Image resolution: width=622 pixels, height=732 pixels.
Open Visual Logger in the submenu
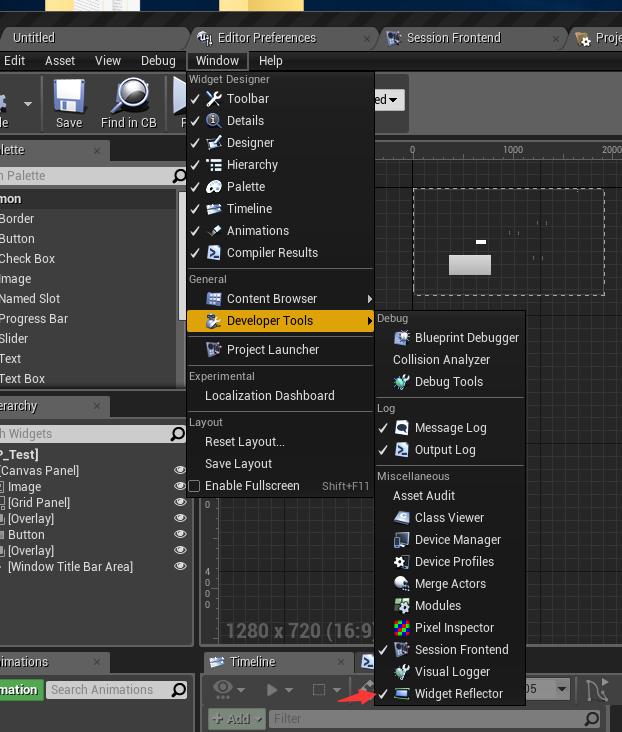(x=452, y=672)
